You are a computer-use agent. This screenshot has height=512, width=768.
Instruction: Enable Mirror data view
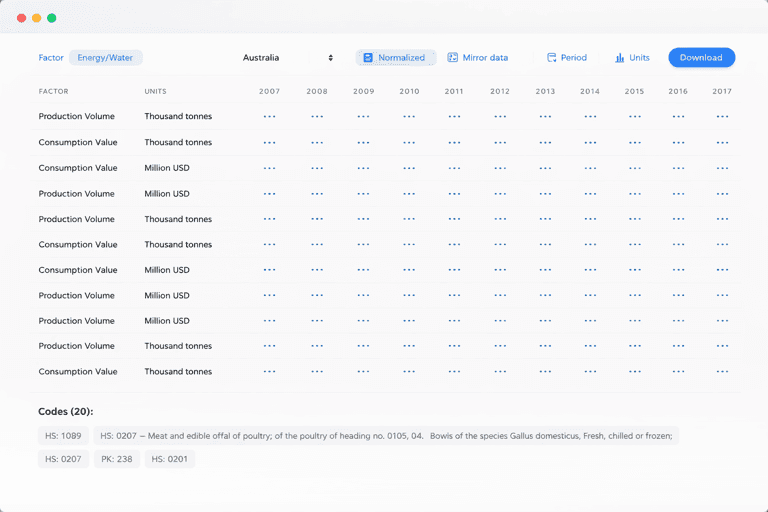478,58
